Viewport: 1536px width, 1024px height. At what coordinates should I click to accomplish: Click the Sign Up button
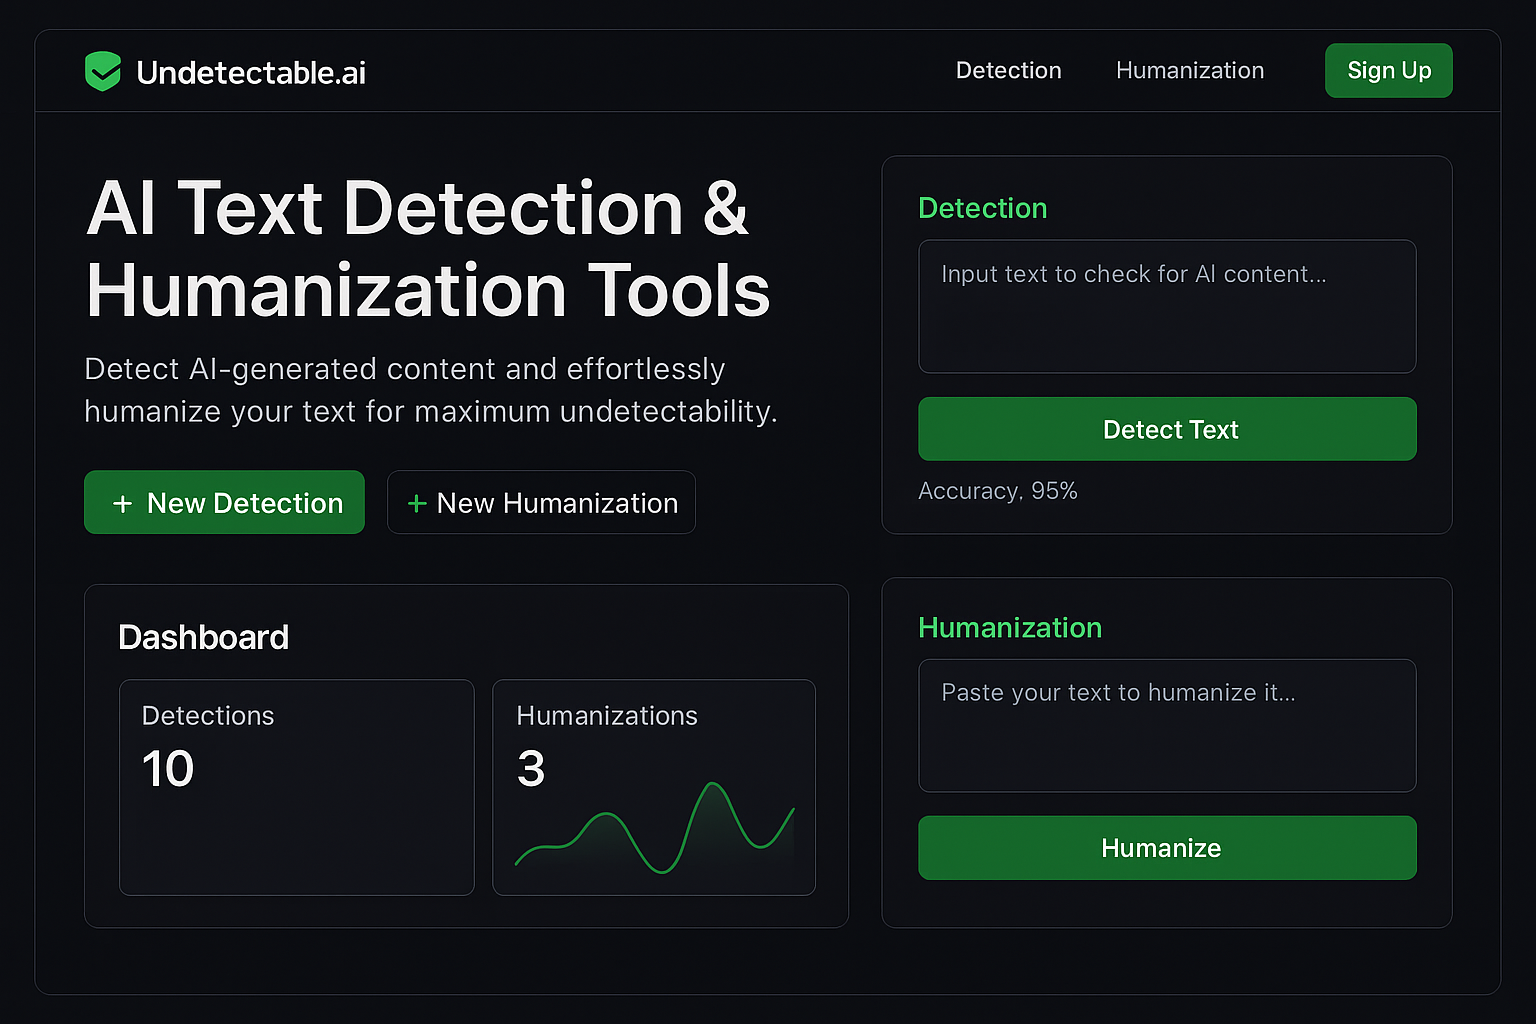1389,70
